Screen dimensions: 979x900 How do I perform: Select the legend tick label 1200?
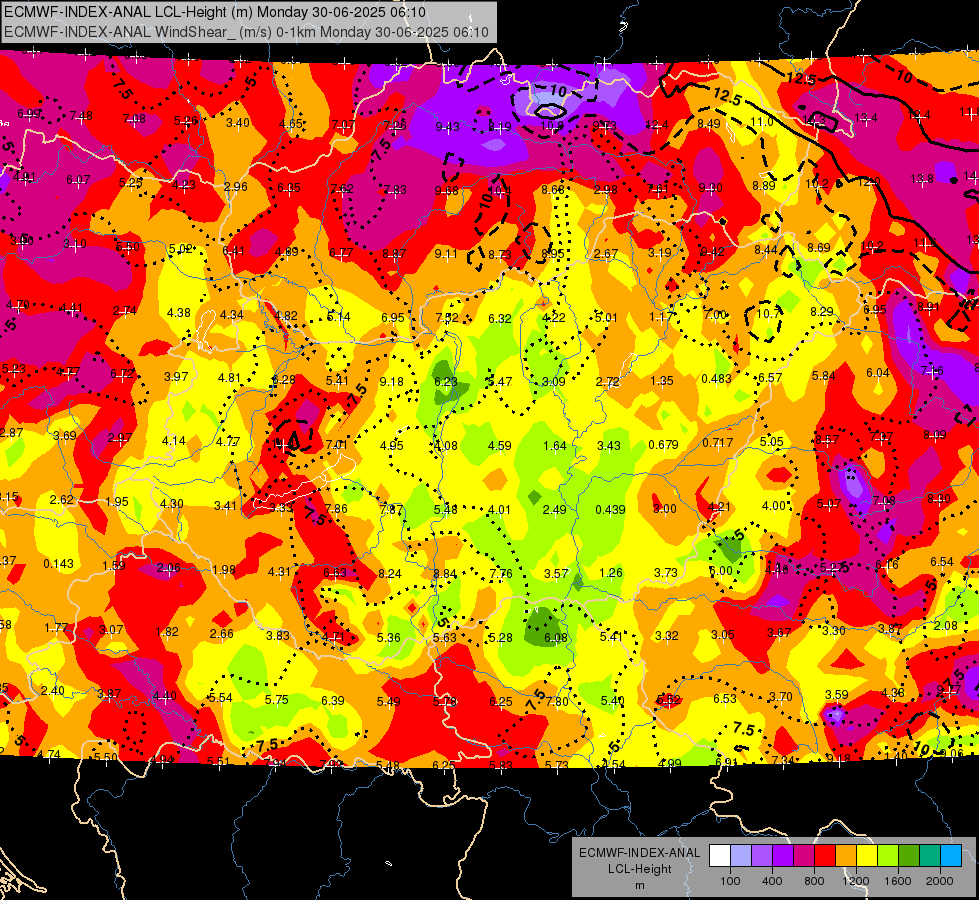coord(855,881)
